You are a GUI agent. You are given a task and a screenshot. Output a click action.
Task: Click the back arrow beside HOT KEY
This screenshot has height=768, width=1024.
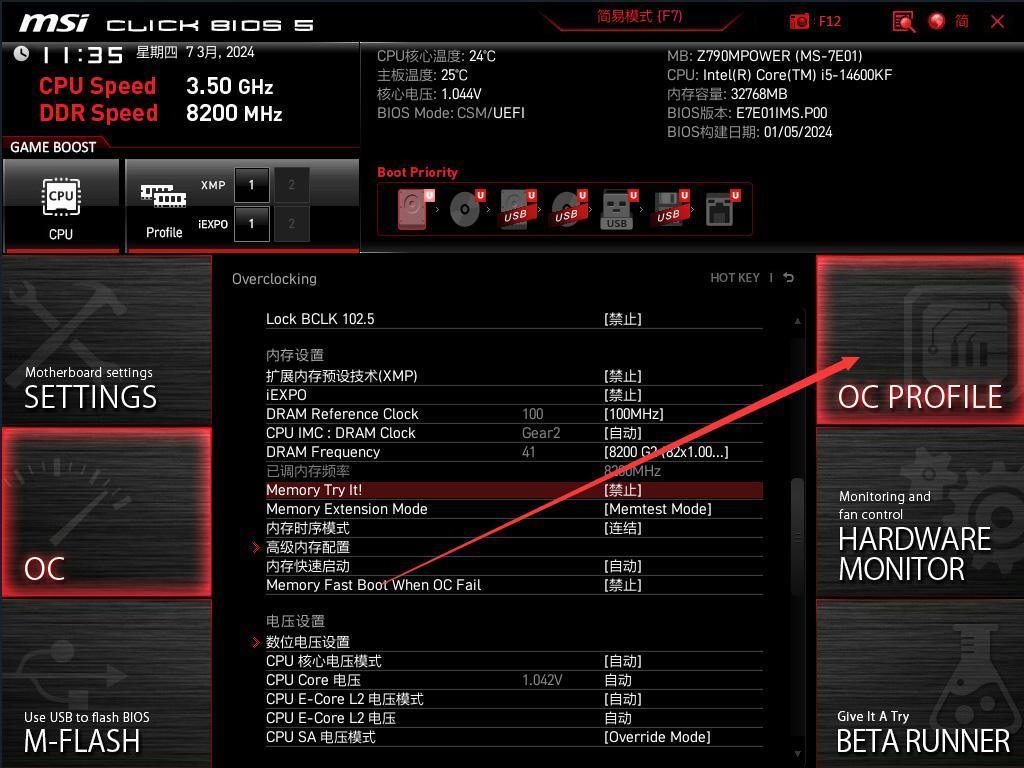[x=788, y=278]
